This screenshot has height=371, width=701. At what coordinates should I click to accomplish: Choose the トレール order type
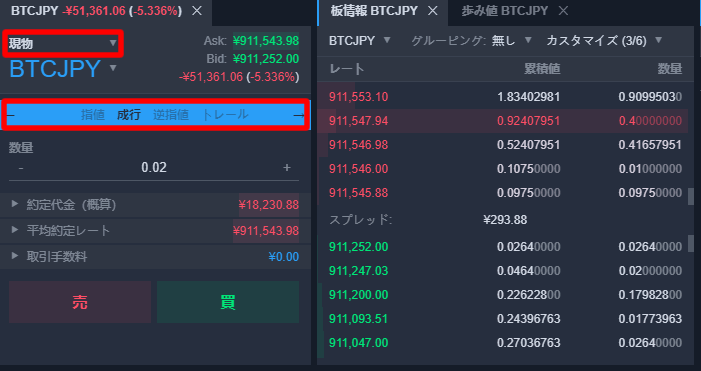[225, 115]
